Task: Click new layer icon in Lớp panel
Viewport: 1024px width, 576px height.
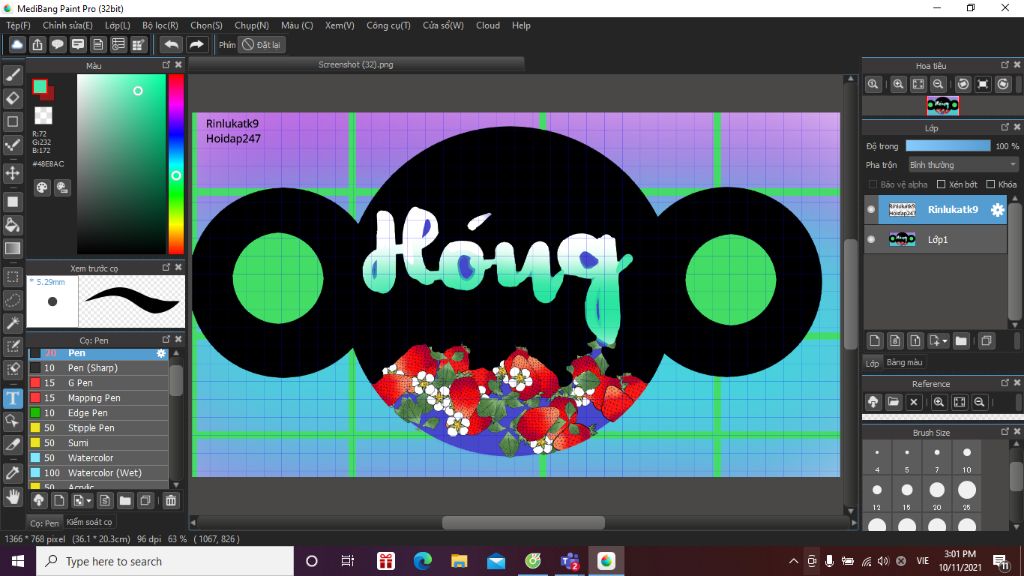Action: coord(874,341)
